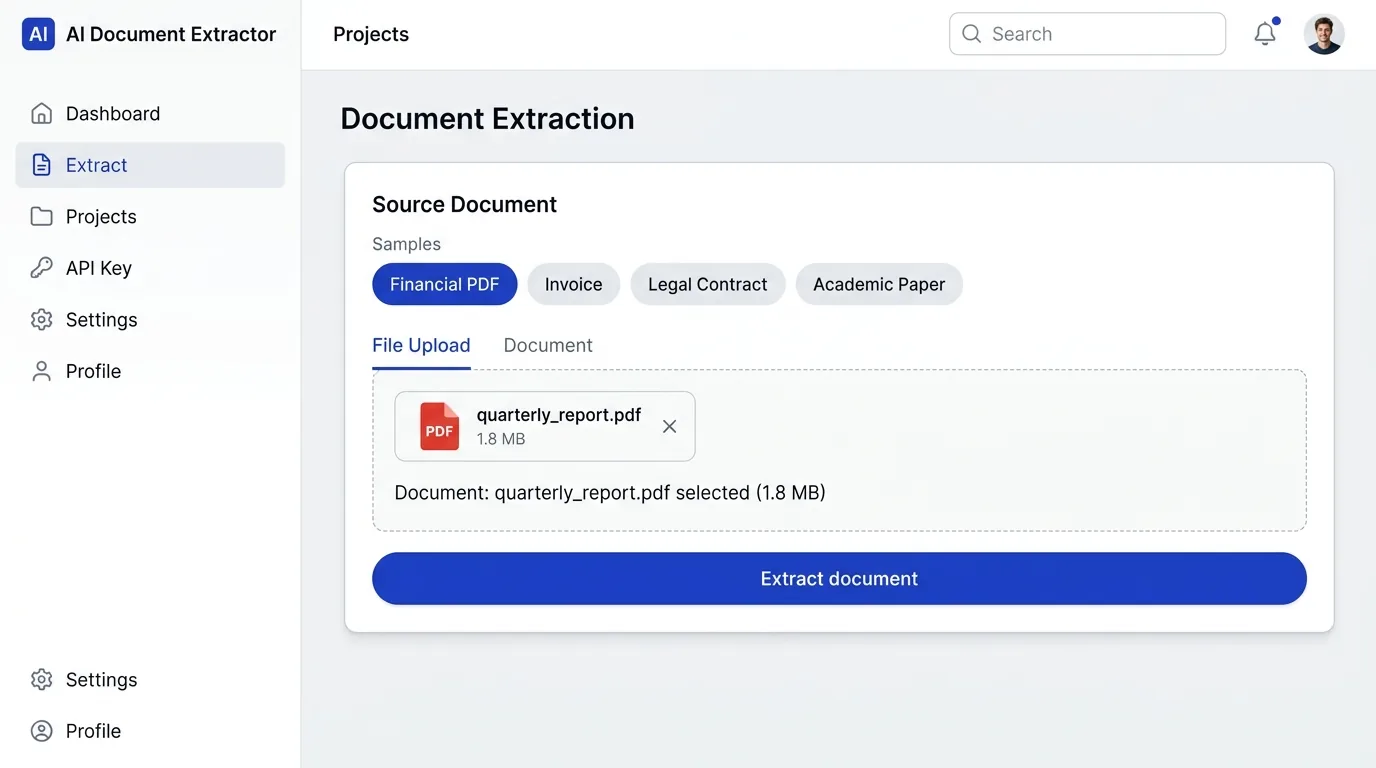Open Dashboard in the sidebar
This screenshot has width=1376, height=768.
coord(150,113)
